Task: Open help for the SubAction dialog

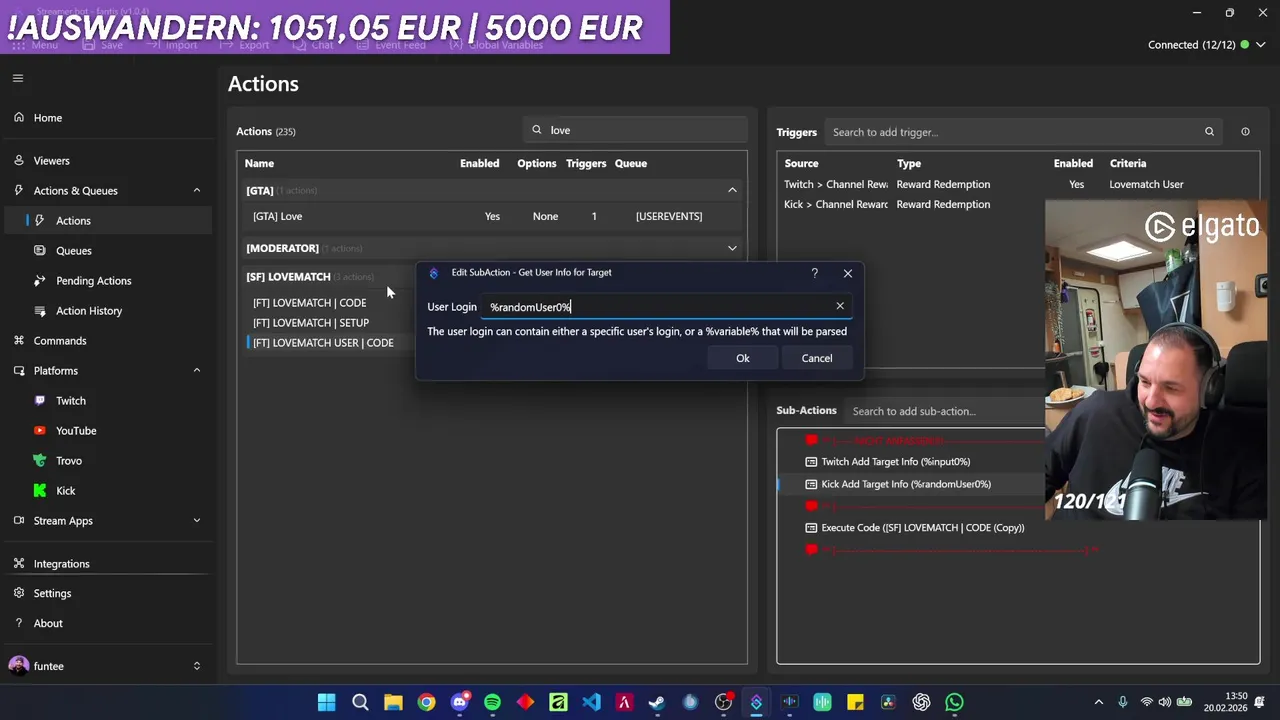Action: [x=814, y=273]
